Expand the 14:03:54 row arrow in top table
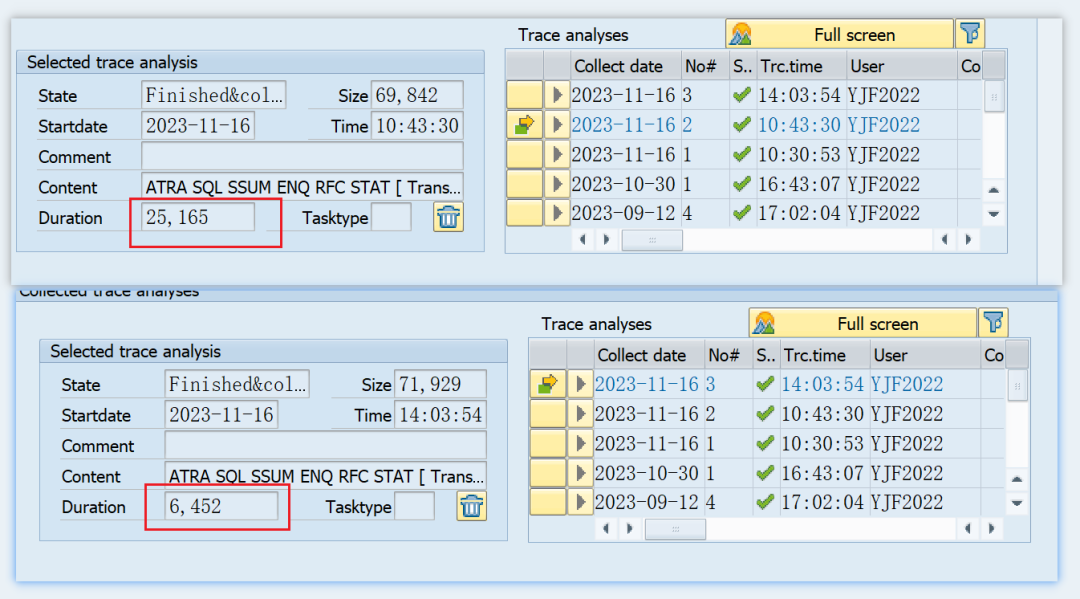The image size is (1080, 599). [x=557, y=95]
